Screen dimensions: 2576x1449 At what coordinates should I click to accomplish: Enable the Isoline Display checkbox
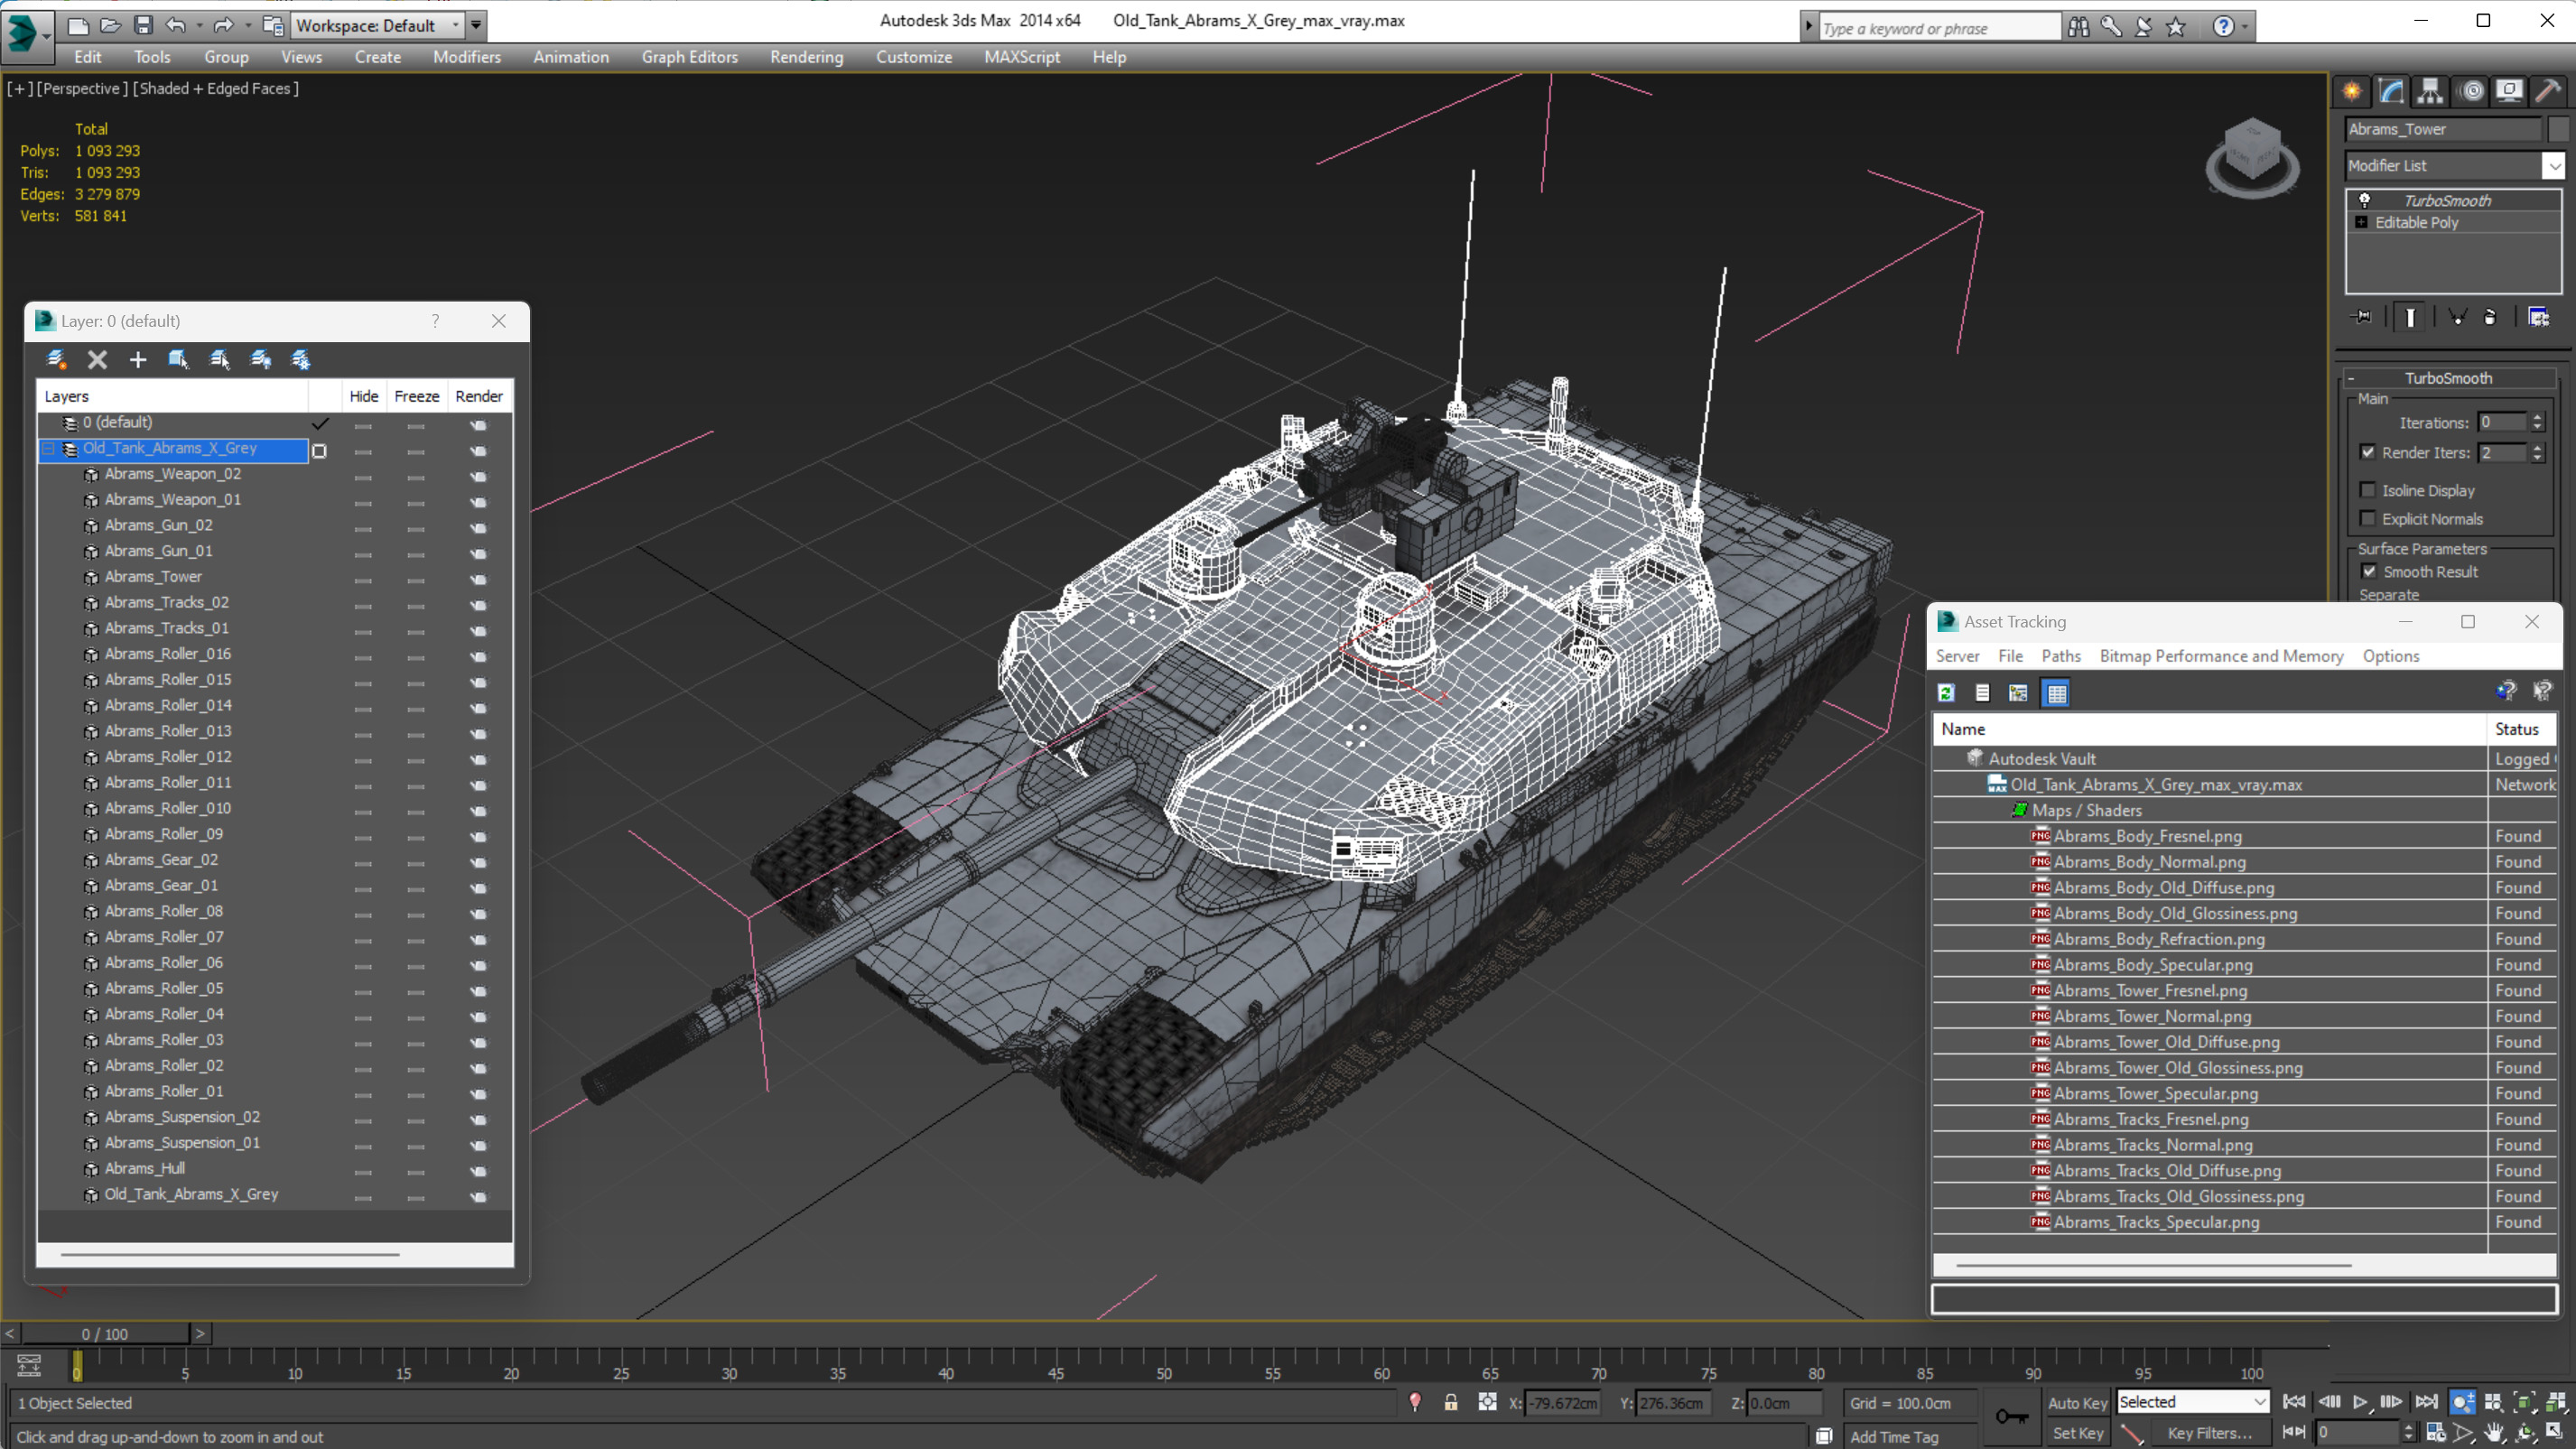(2367, 490)
